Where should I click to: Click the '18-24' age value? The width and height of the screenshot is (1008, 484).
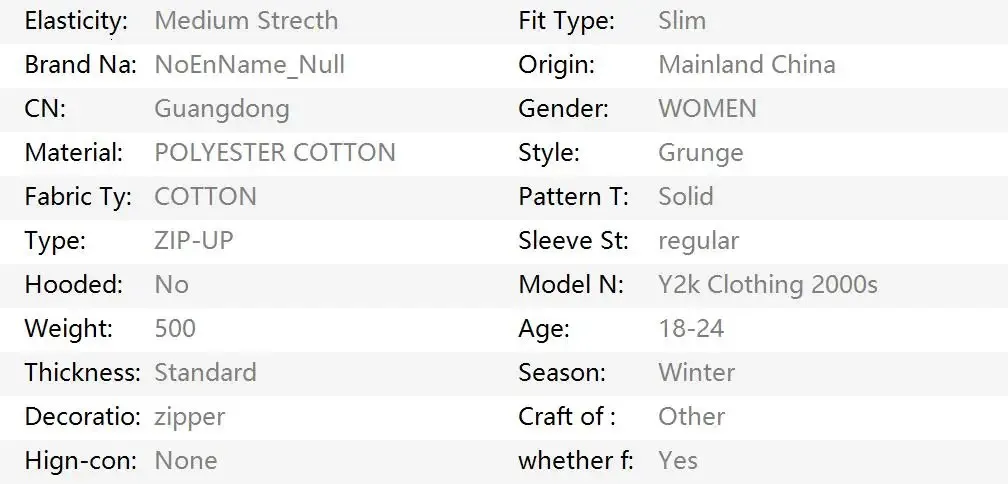691,329
